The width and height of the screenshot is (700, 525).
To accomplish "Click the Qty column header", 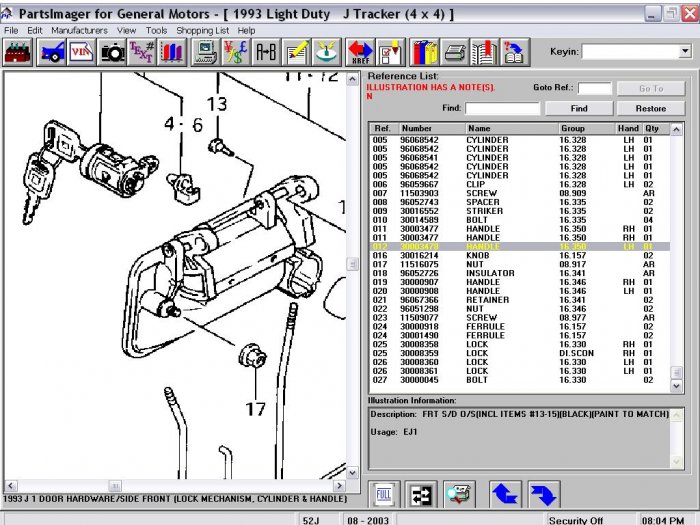I will (x=655, y=129).
